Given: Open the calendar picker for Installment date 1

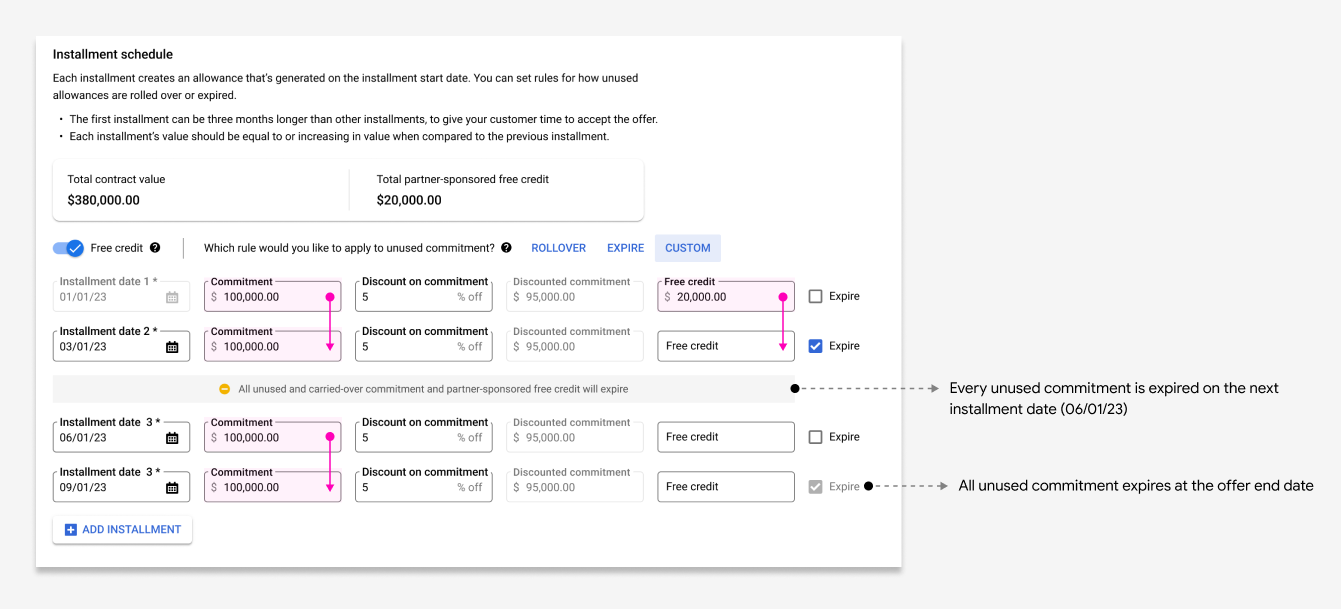Looking at the screenshot, I should click(x=171, y=295).
